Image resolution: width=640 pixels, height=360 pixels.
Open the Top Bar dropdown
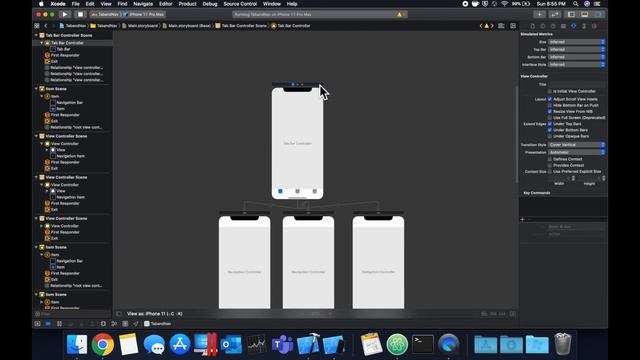tap(576, 49)
